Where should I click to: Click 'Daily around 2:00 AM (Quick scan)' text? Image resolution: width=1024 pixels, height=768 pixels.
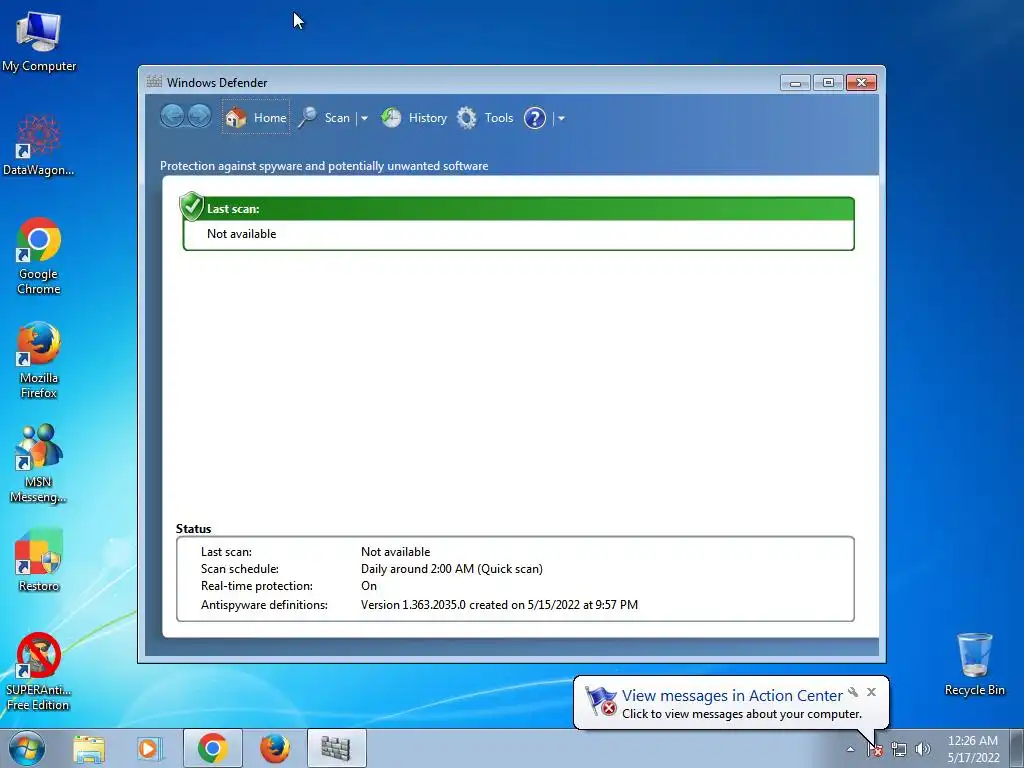coord(452,569)
